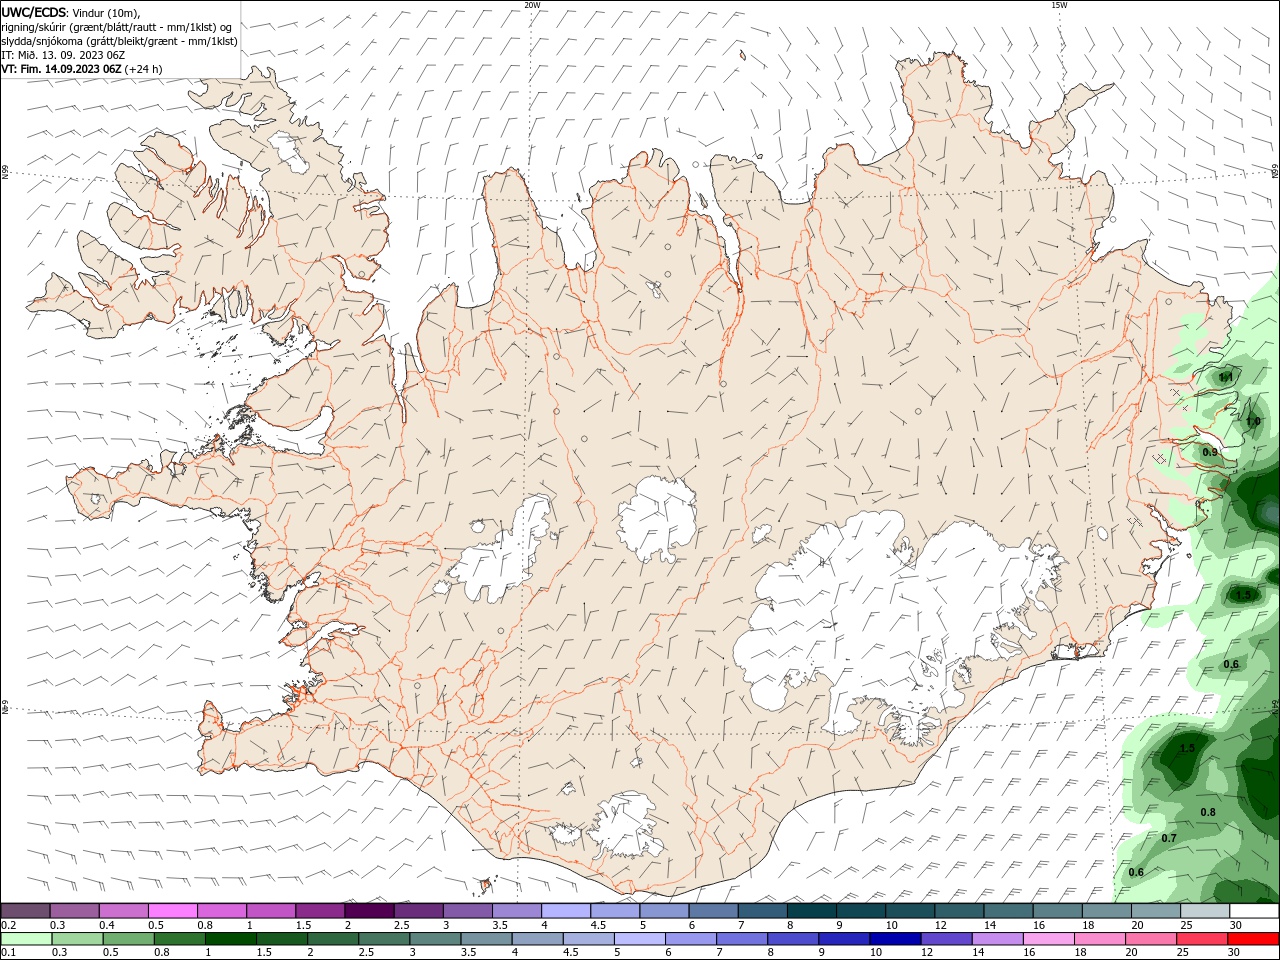Click the red 30 mm swatch in rain legend
The width and height of the screenshot is (1280, 960).
tap(1254, 939)
